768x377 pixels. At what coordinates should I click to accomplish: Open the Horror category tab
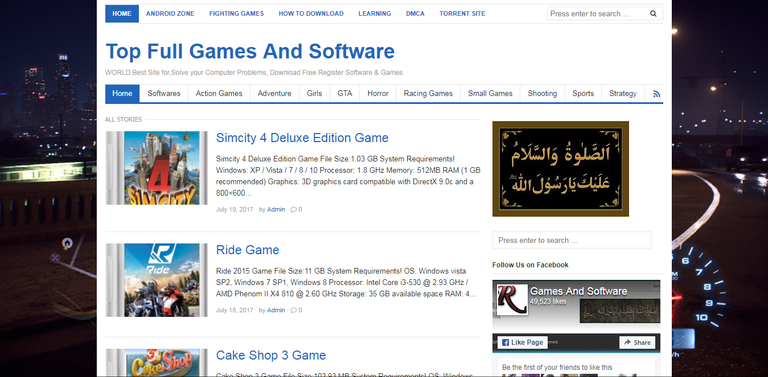pyautogui.click(x=378, y=94)
